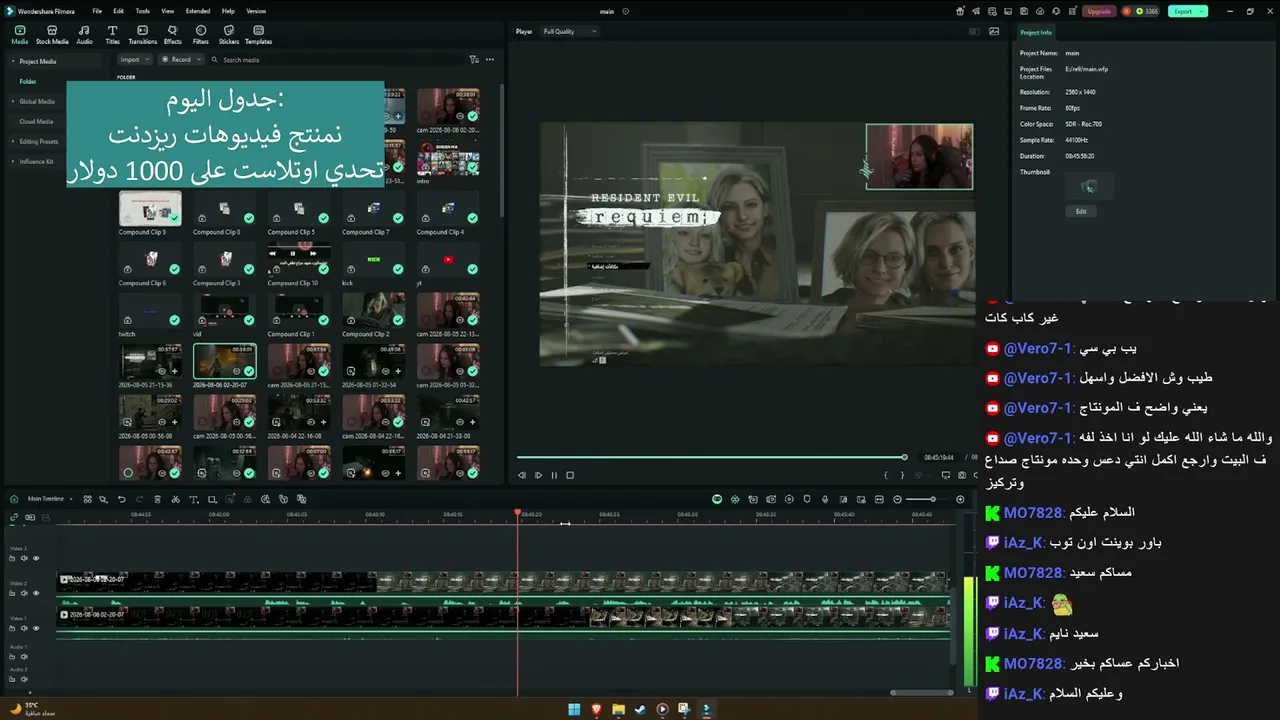The height and width of the screenshot is (720, 1280).
Task: Open Brave browser from the taskbar
Action: pyautogui.click(x=597, y=709)
